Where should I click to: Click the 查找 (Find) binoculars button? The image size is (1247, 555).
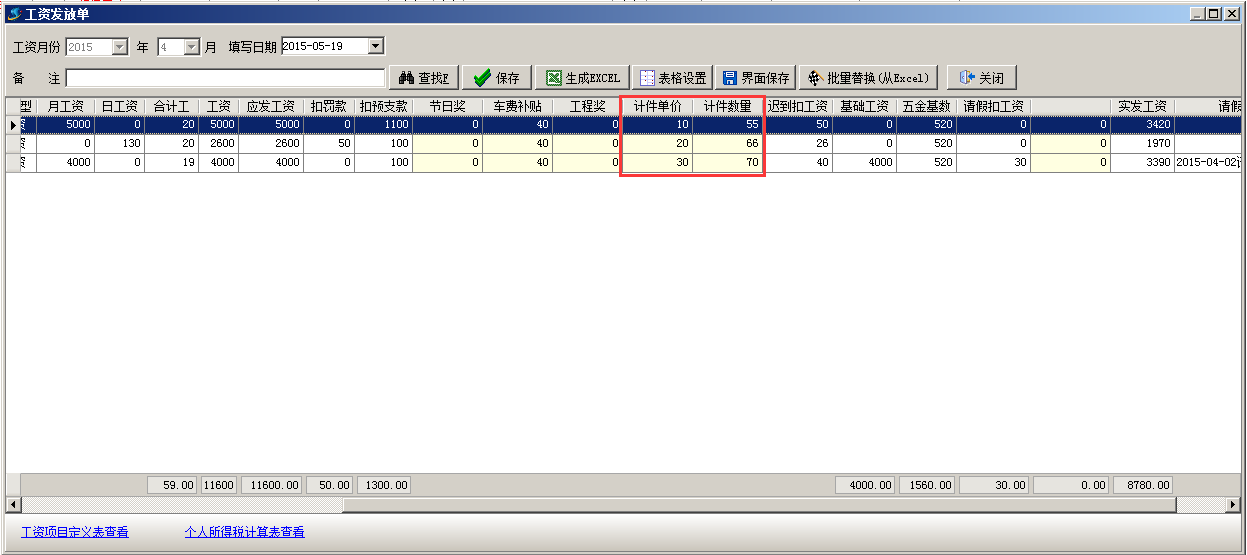click(x=424, y=78)
